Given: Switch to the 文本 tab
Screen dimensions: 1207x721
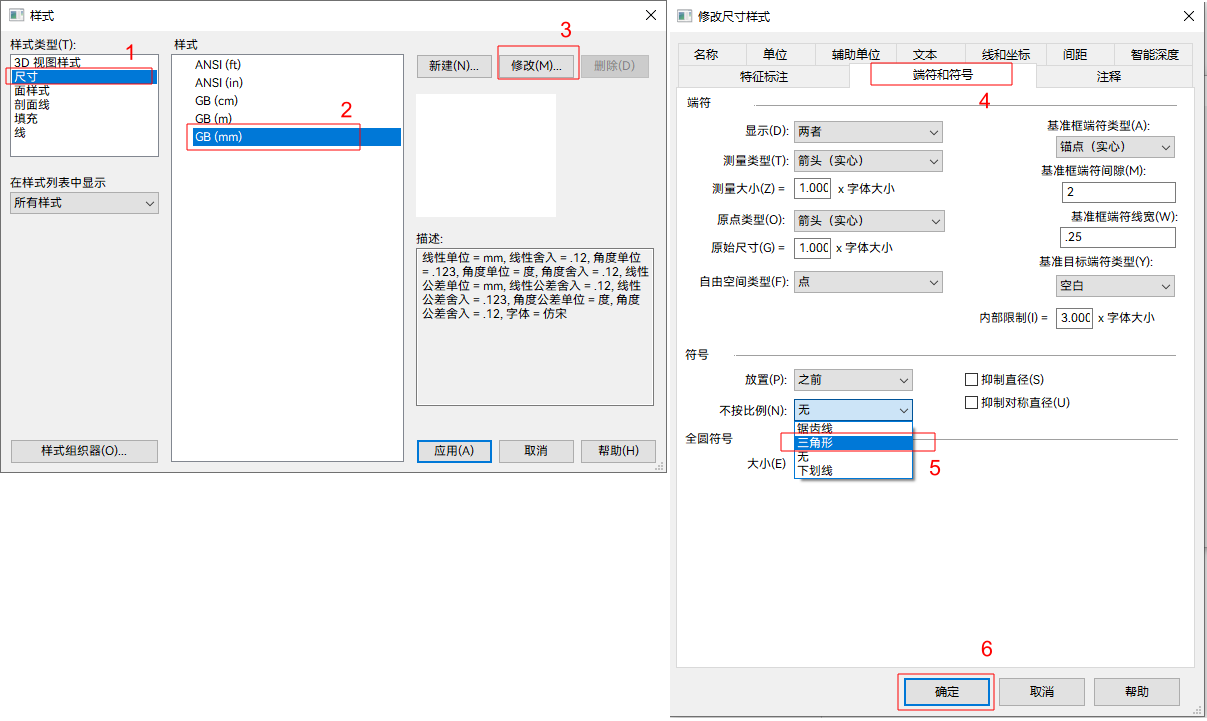Looking at the screenshot, I should (x=917, y=55).
